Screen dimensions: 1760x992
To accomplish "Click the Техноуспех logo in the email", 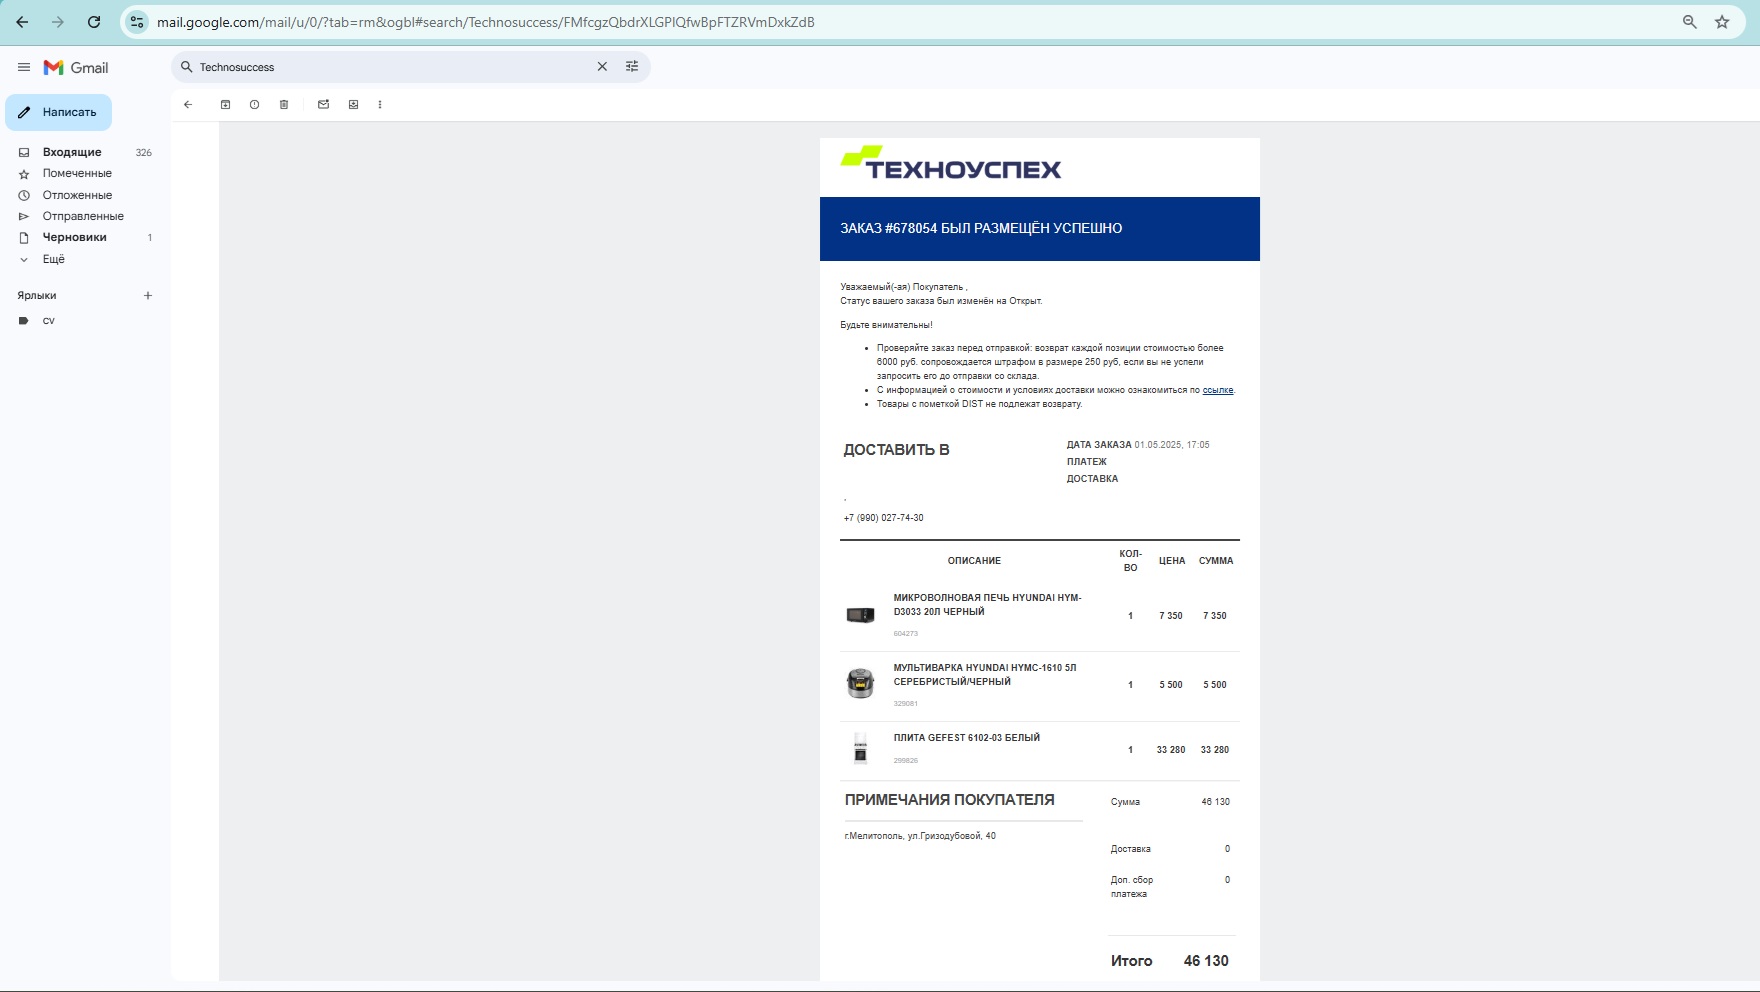I will (x=950, y=163).
